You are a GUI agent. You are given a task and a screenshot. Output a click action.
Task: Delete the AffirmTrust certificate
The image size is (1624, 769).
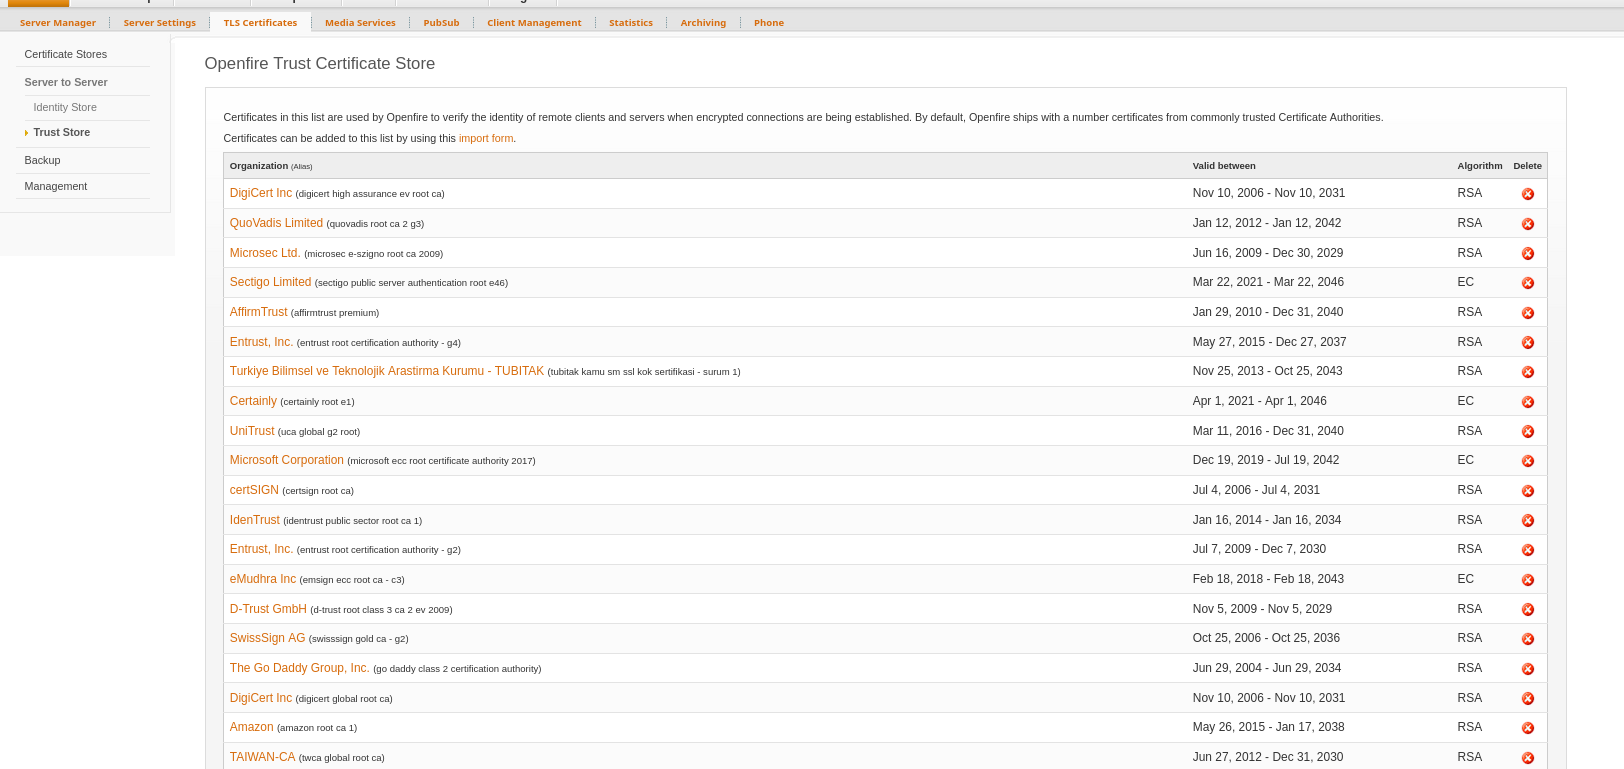pos(1527,313)
